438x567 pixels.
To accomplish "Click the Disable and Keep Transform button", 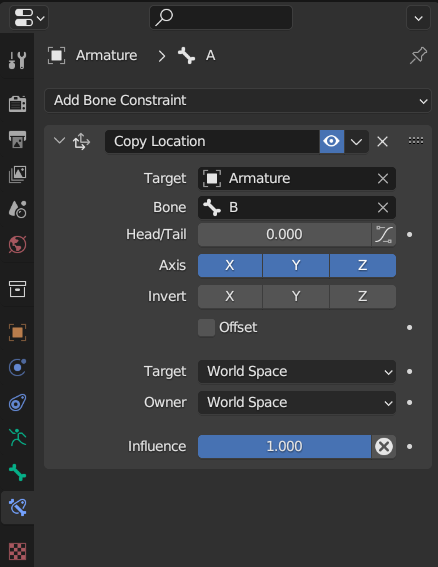I will tap(384, 447).
